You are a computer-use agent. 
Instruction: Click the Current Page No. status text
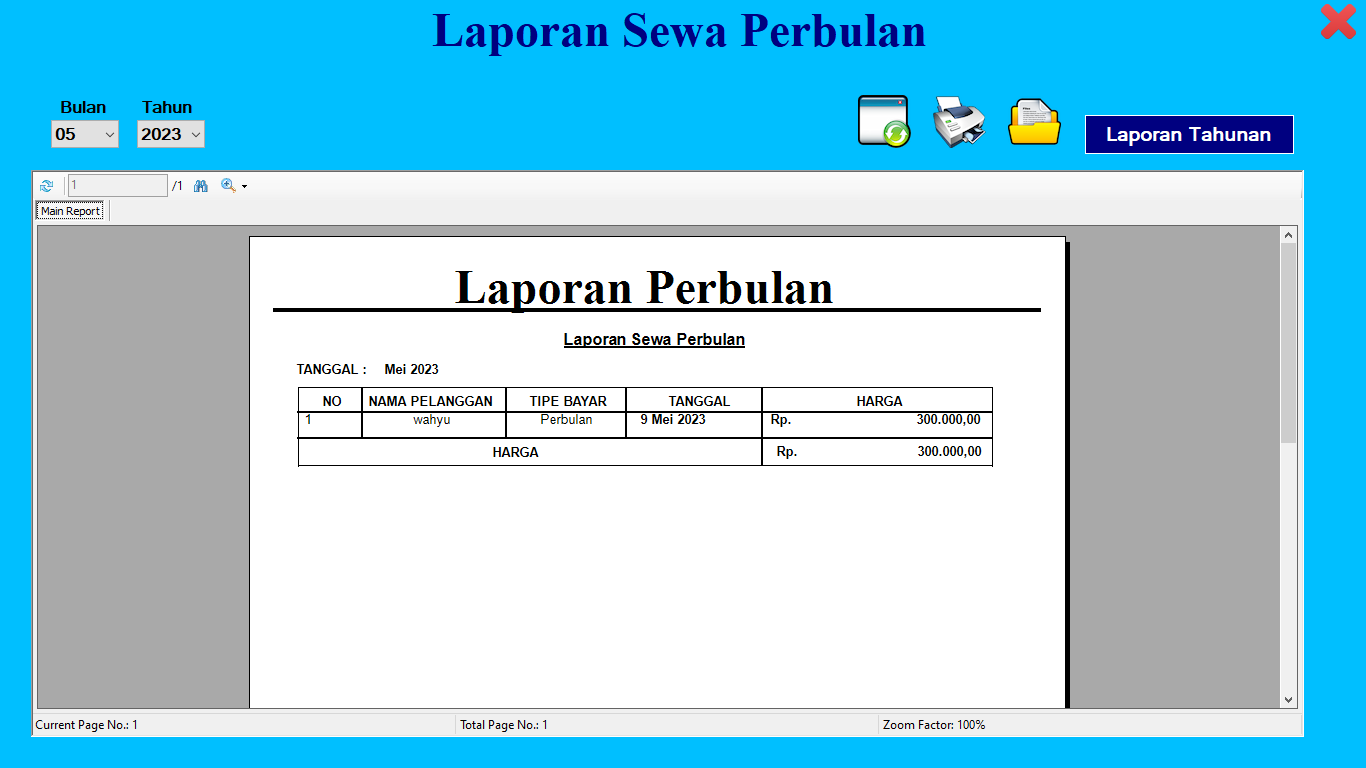point(87,725)
